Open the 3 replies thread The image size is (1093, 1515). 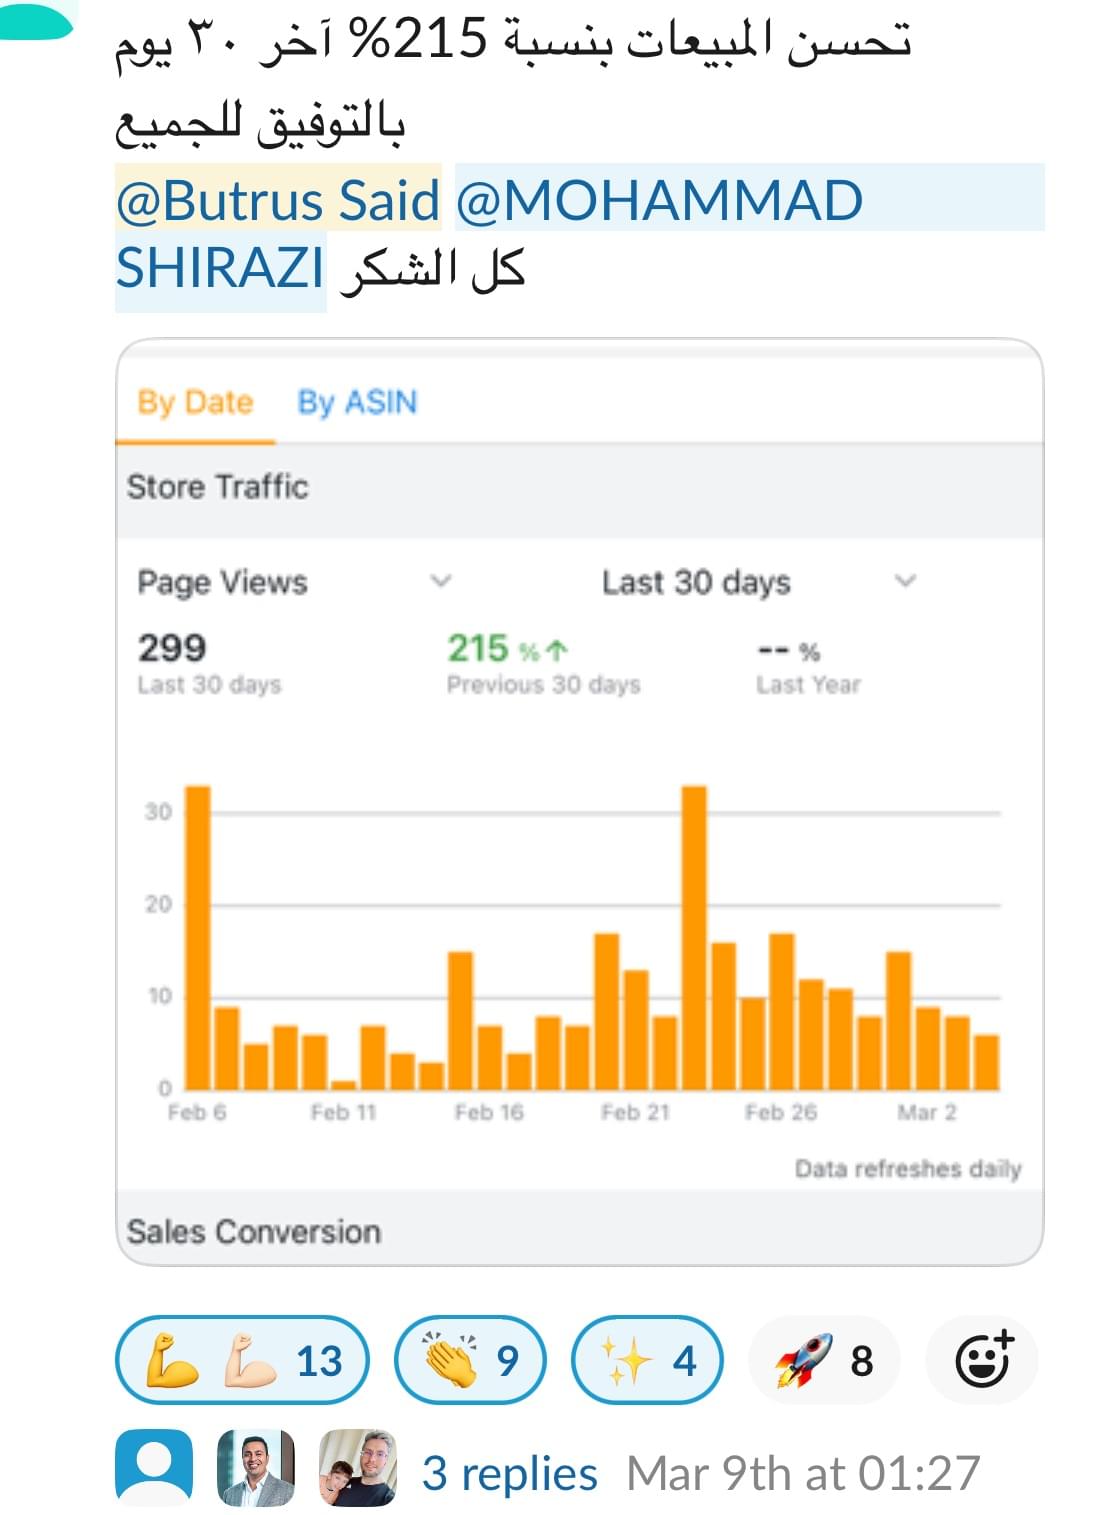(509, 1473)
